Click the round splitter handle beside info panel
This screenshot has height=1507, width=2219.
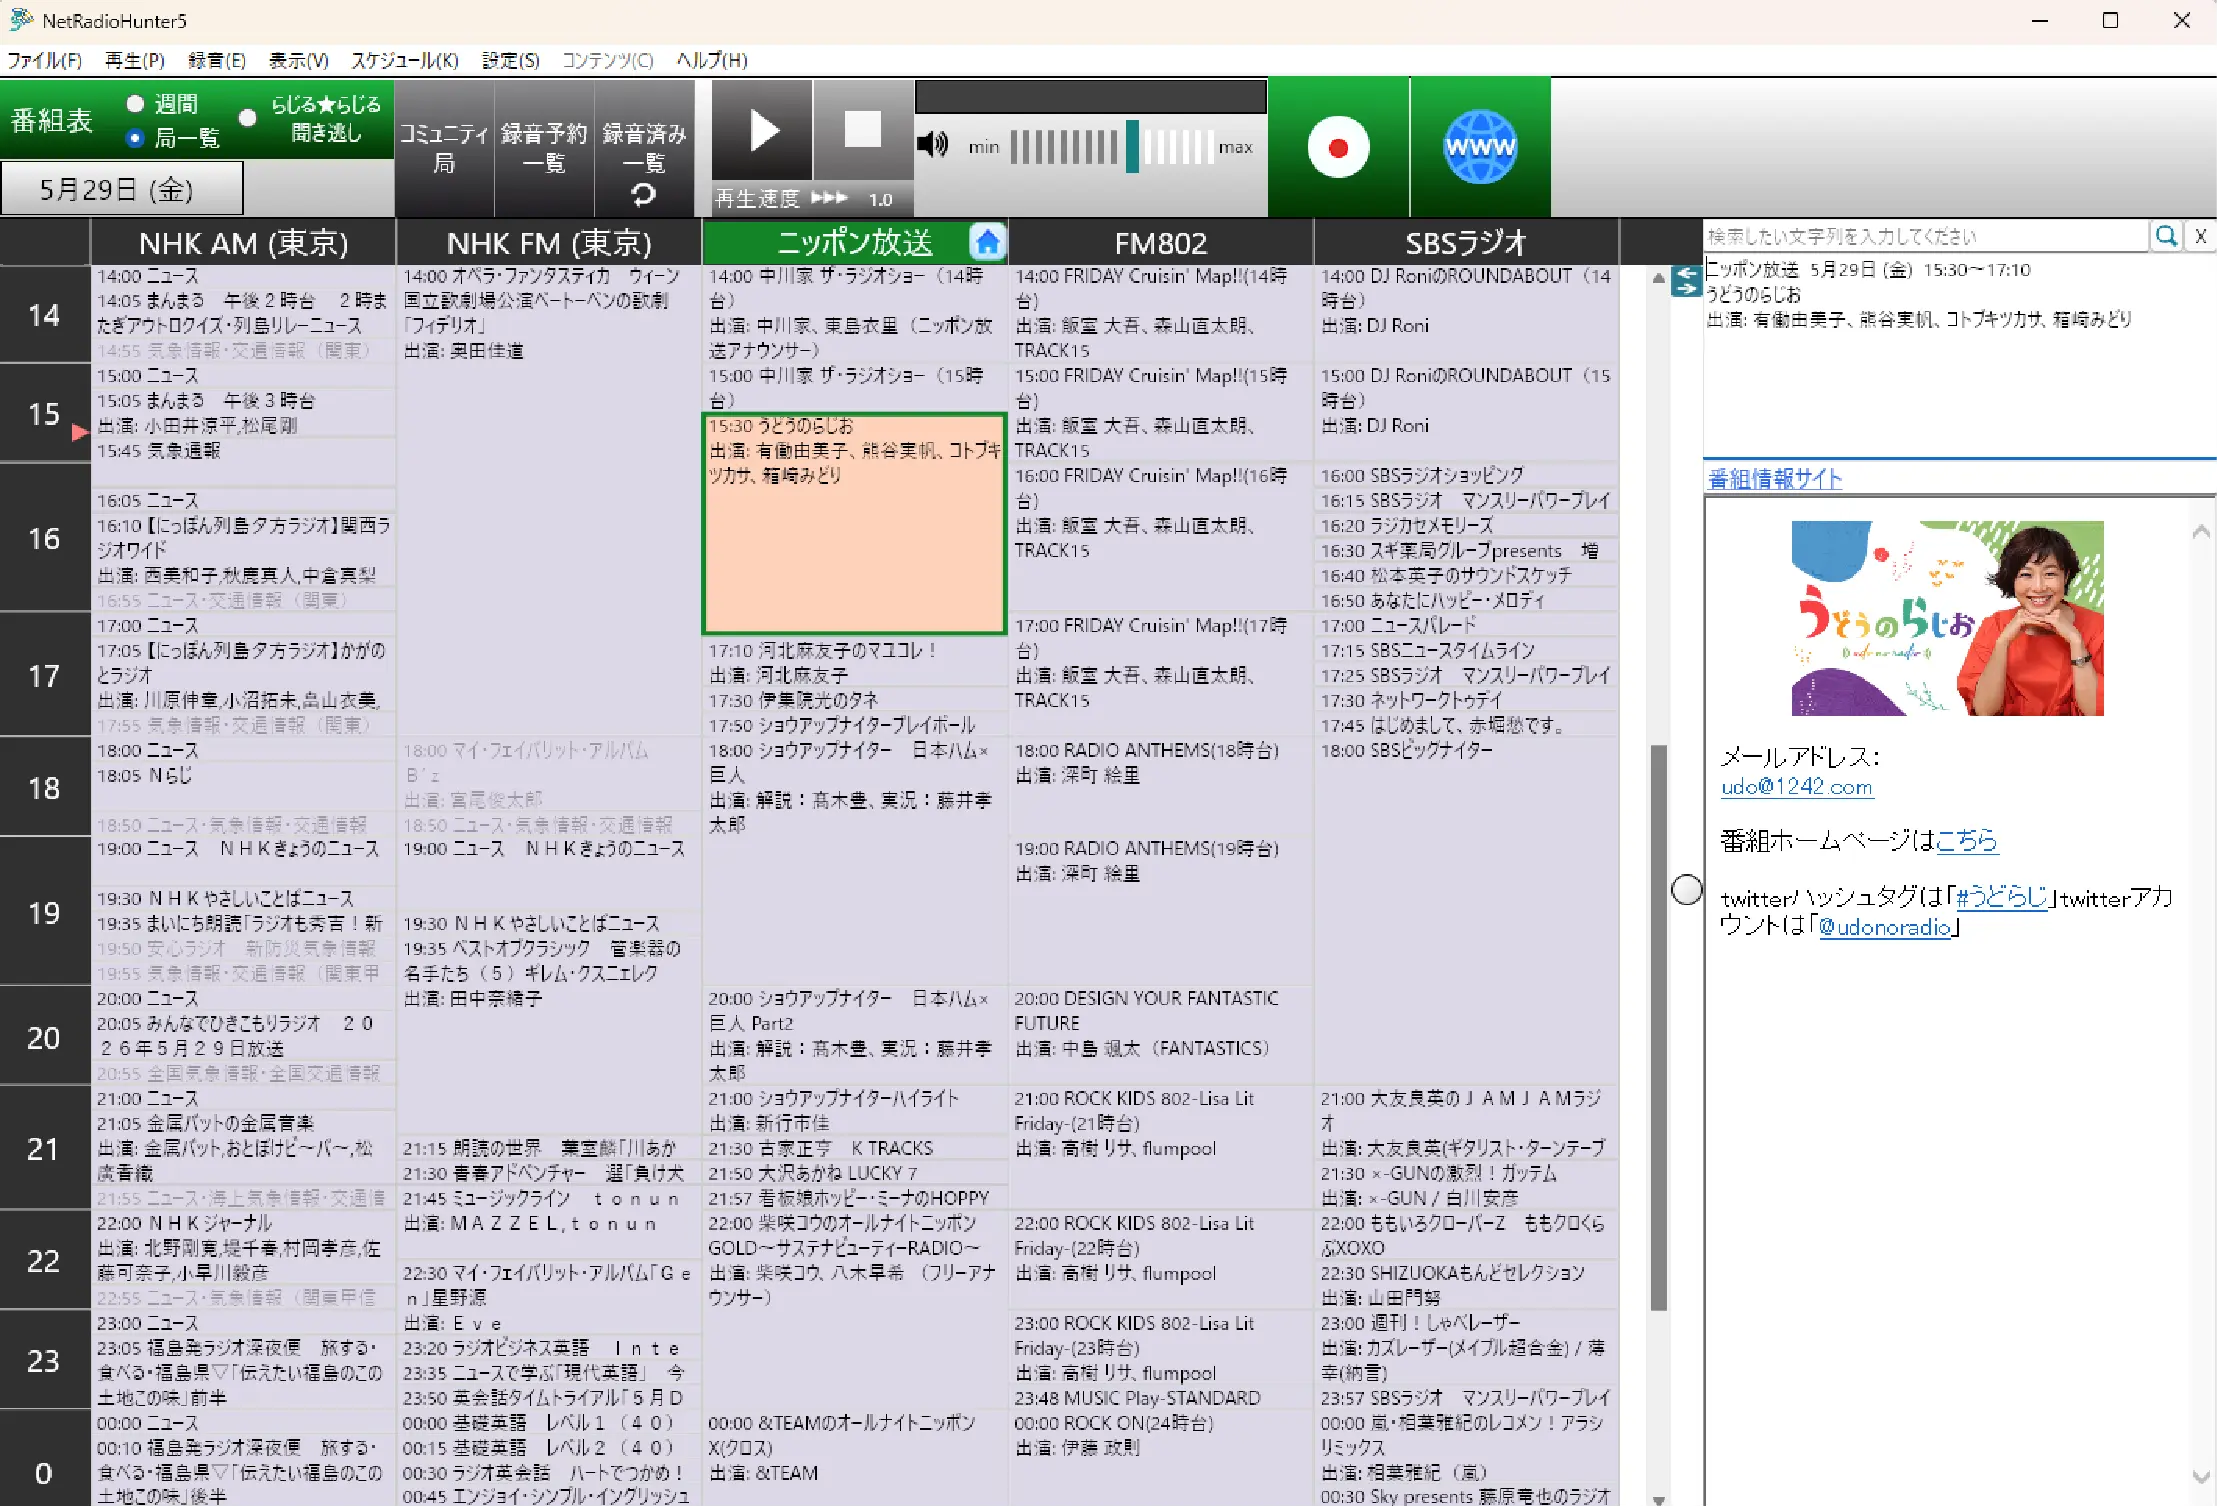coord(1687,889)
